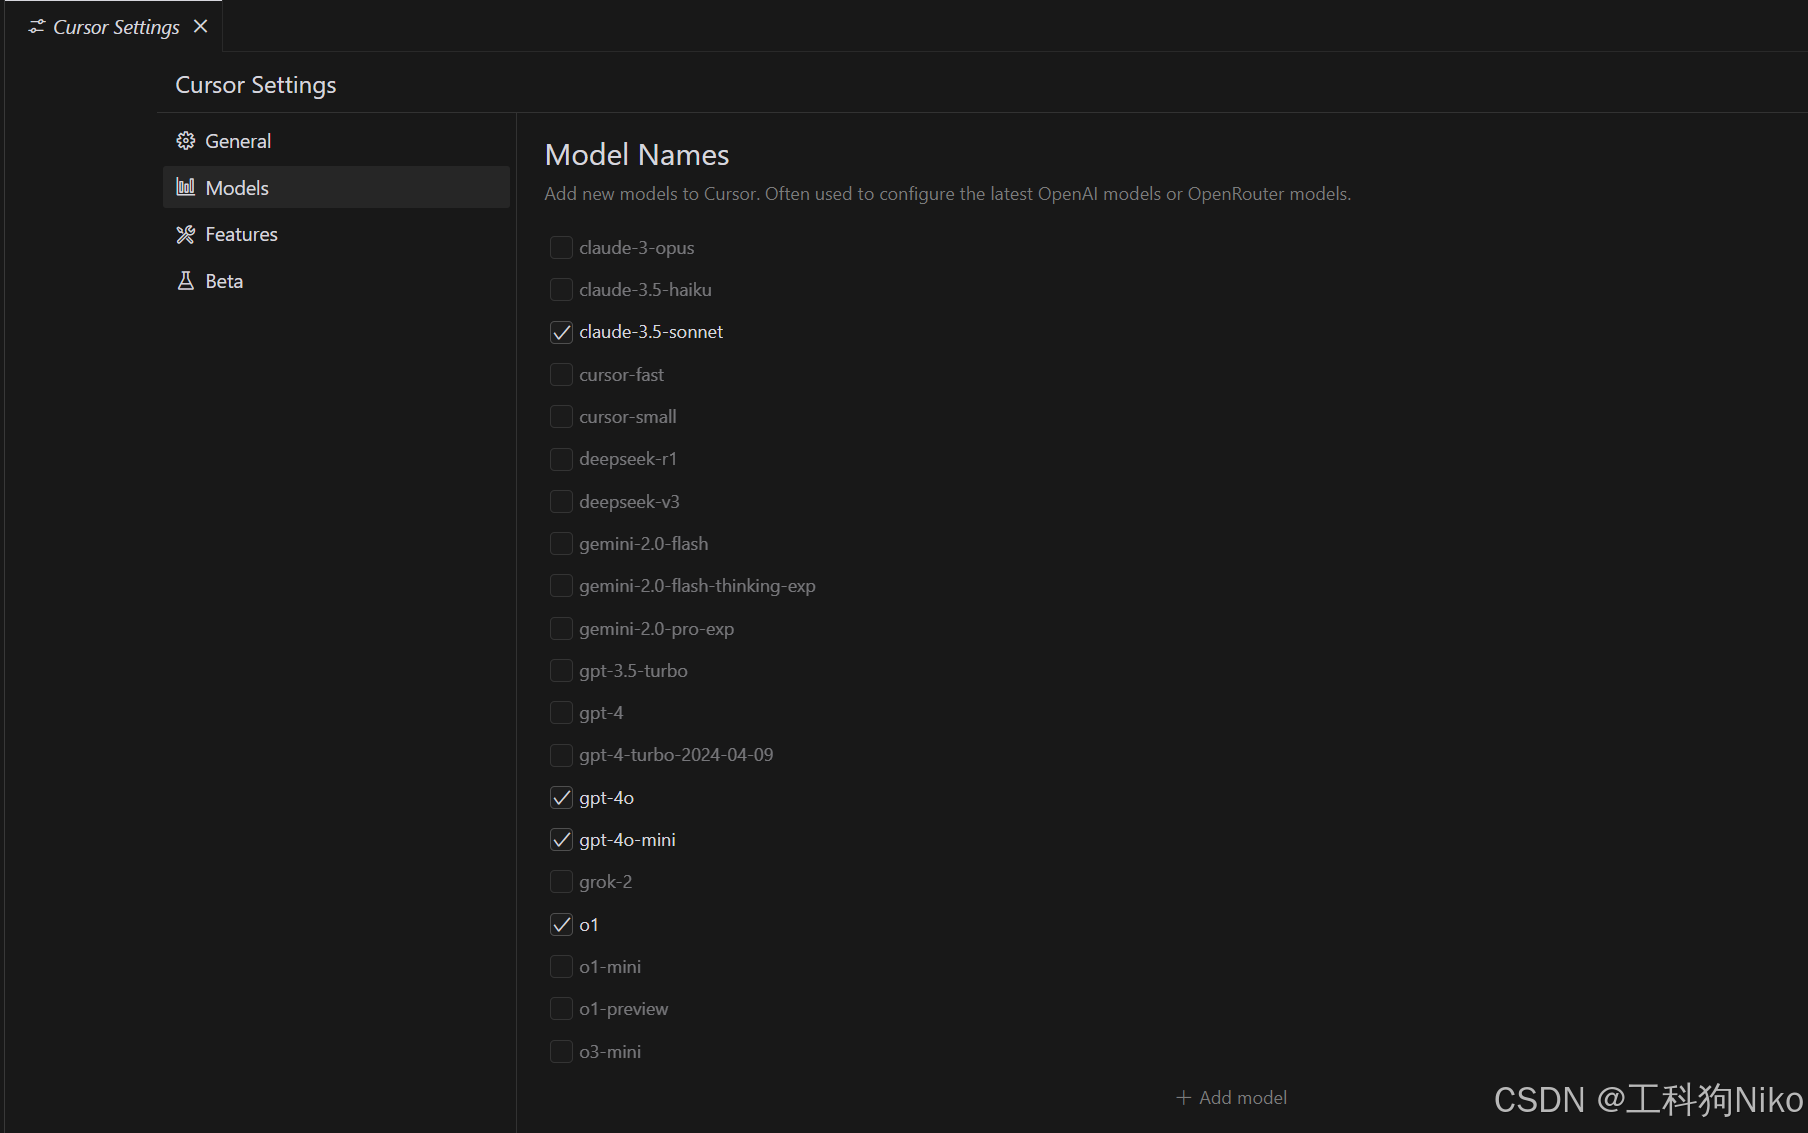Enable the claude-3.5-haiku checkbox
Viewport: 1808px width, 1133px height.
[x=561, y=289]
